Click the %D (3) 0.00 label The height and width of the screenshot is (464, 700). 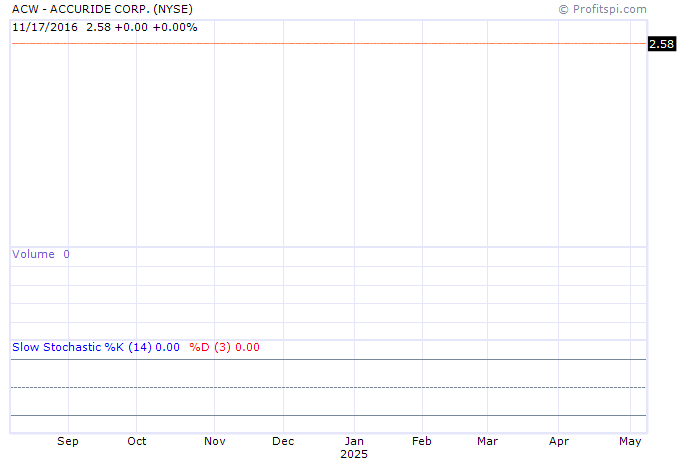[x=224, y=347]
